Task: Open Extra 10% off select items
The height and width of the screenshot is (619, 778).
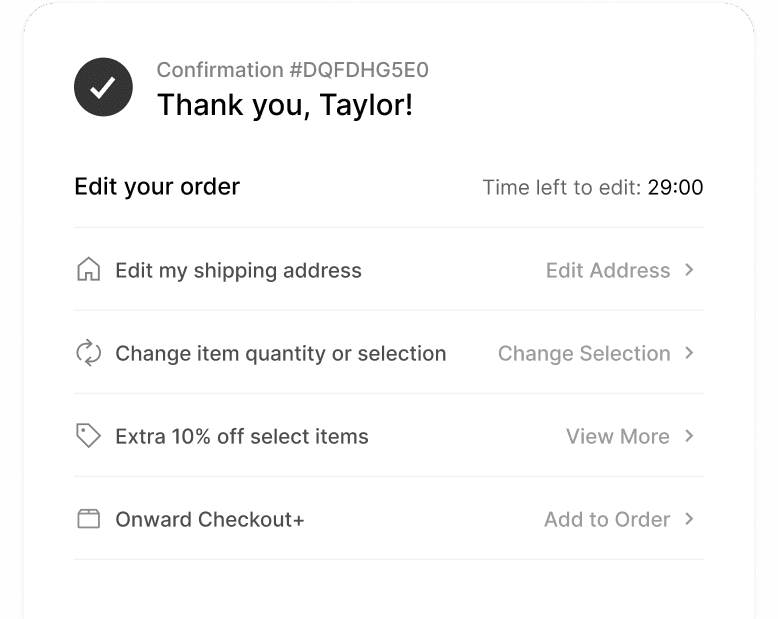Action: (x=241, y=436)
